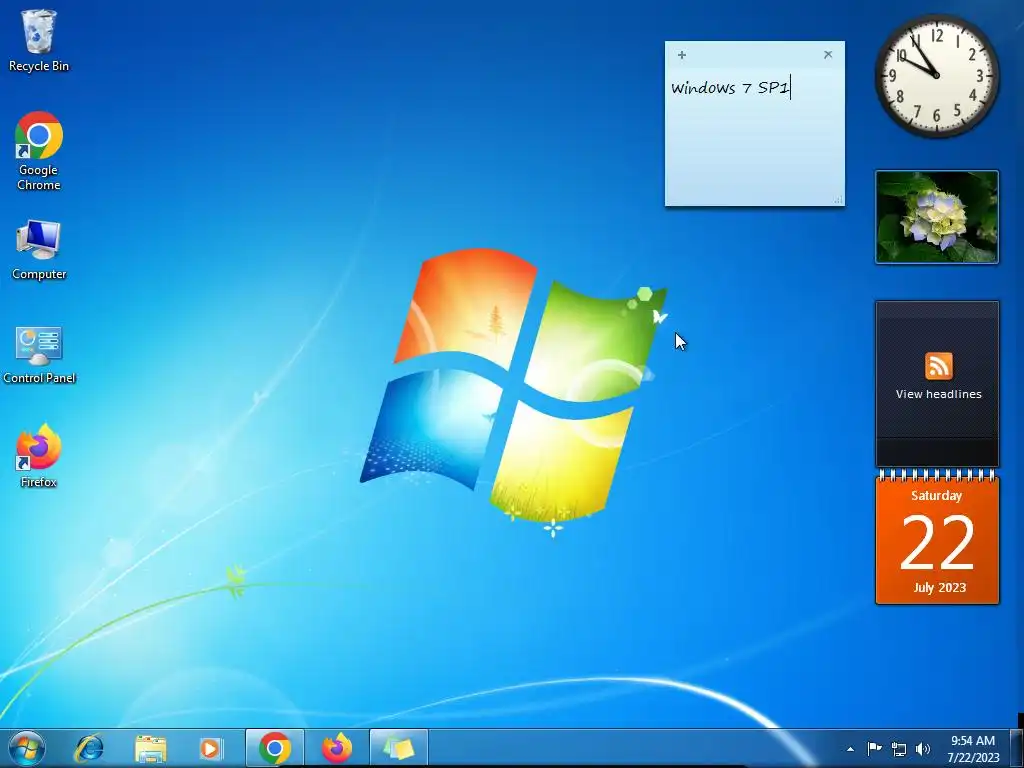Click the analog clock gadget
Screen dimensions: 1024x768
click(x=936, y=76)
